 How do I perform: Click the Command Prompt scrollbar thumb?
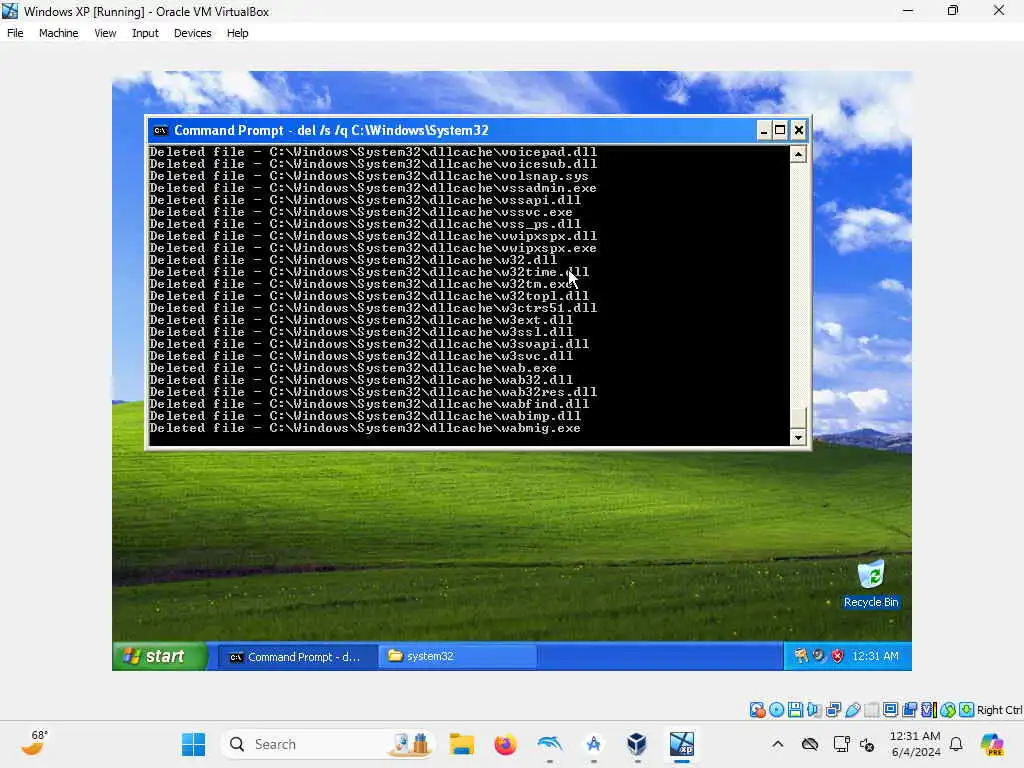(798, 417)
